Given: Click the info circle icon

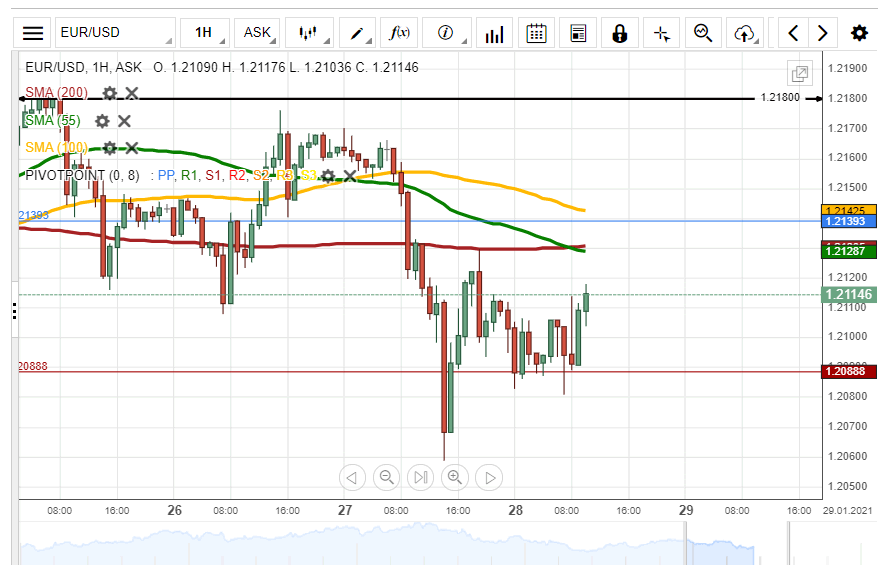Looking at the screenshot, I should pyautogui.click(x=446, y=33).
